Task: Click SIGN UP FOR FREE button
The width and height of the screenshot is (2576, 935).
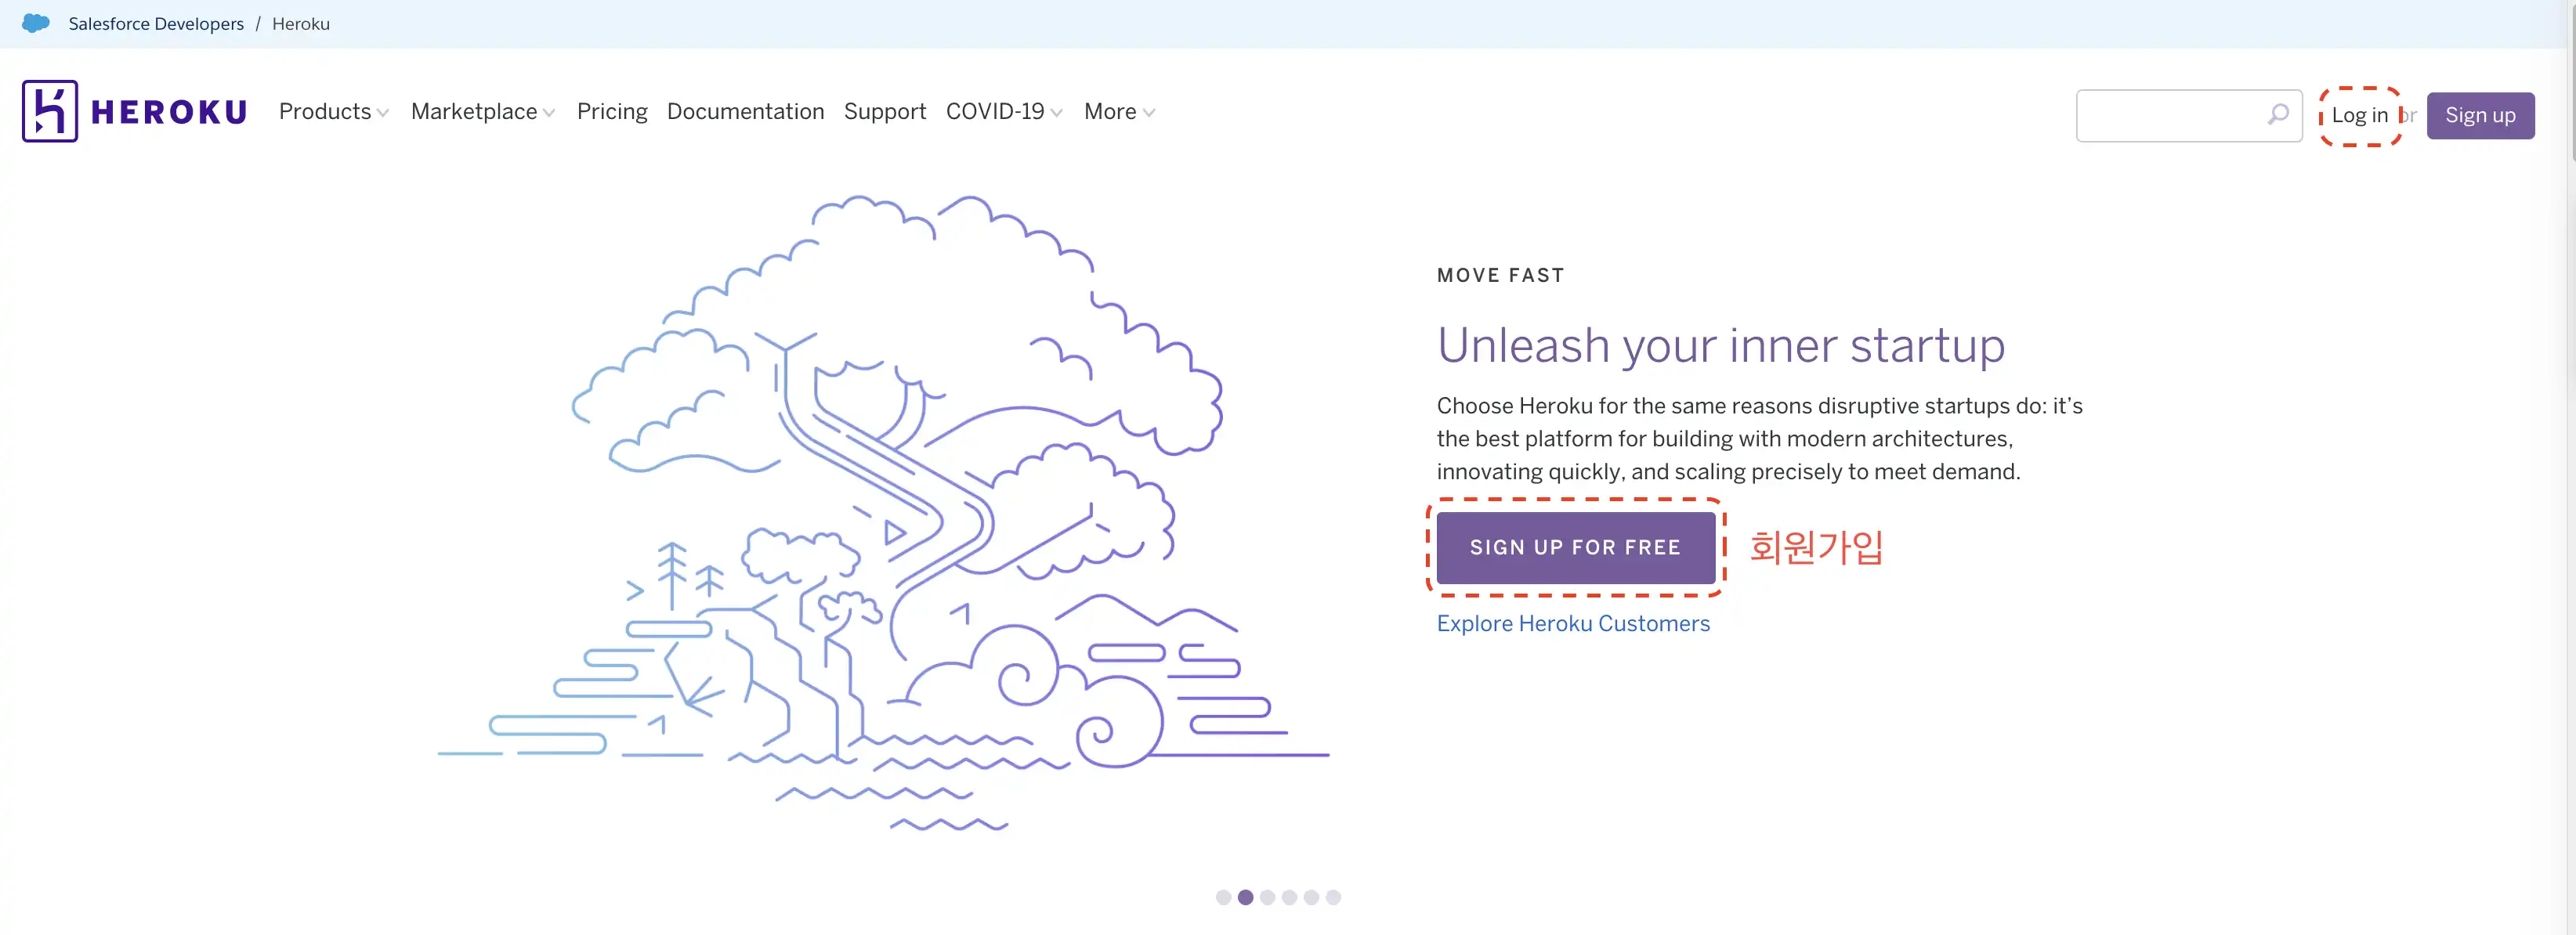Action: tap(1575, 547)
